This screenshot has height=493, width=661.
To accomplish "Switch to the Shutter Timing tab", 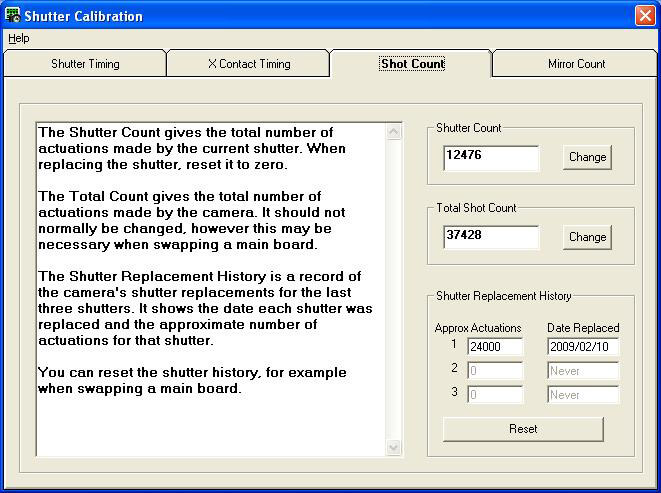I will pos(85,64).
